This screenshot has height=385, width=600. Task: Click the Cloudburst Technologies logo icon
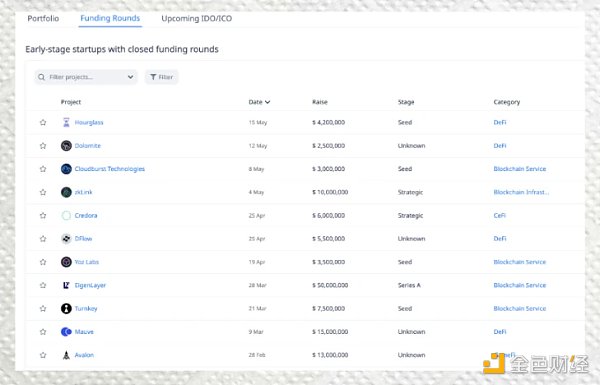coord(66,169)
